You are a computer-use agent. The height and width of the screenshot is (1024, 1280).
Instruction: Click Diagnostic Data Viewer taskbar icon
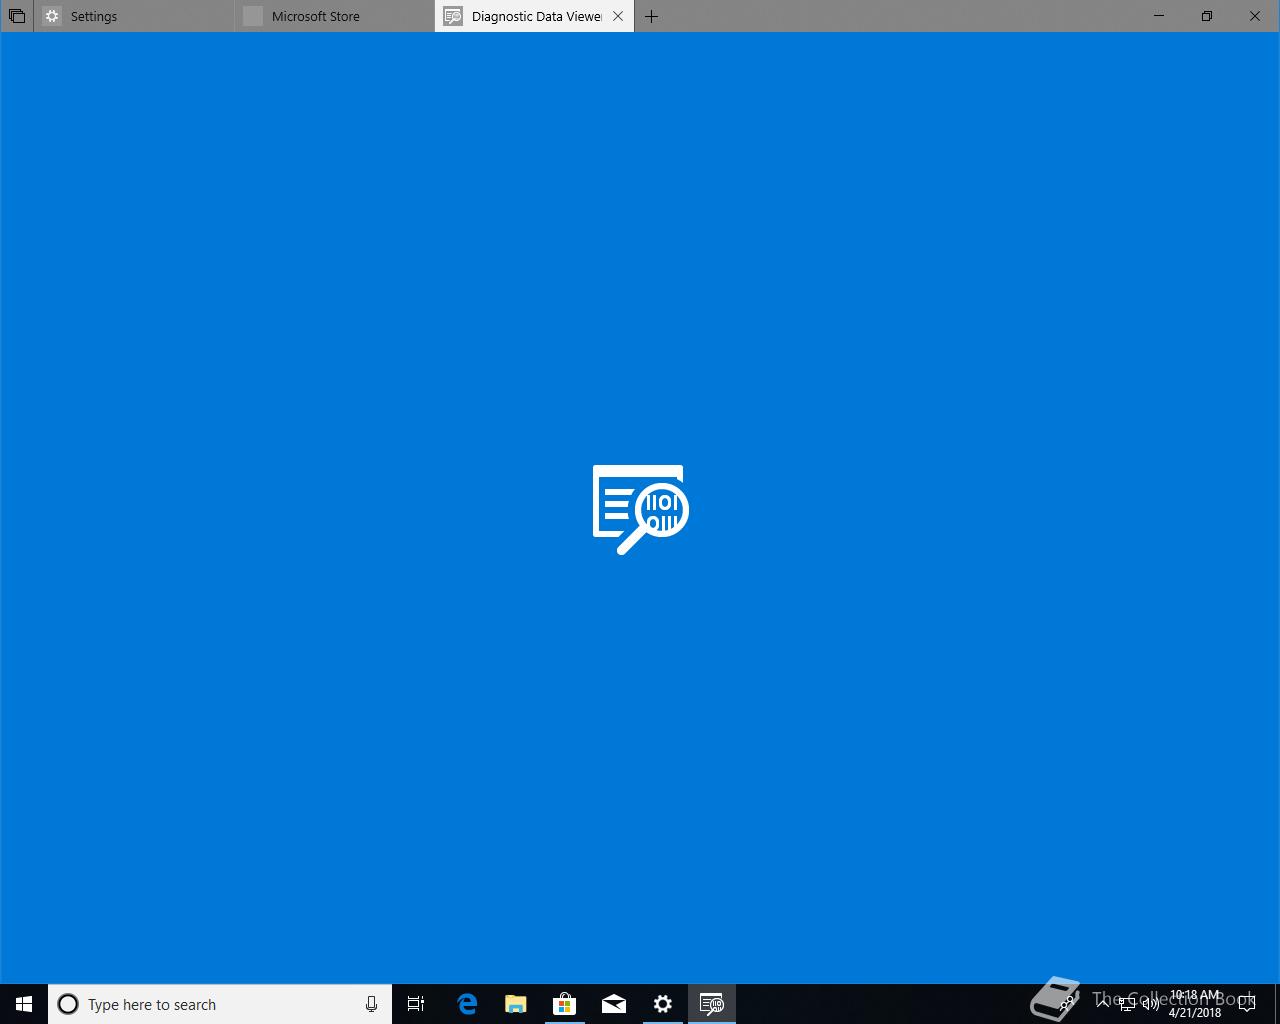pos(712,1004)
